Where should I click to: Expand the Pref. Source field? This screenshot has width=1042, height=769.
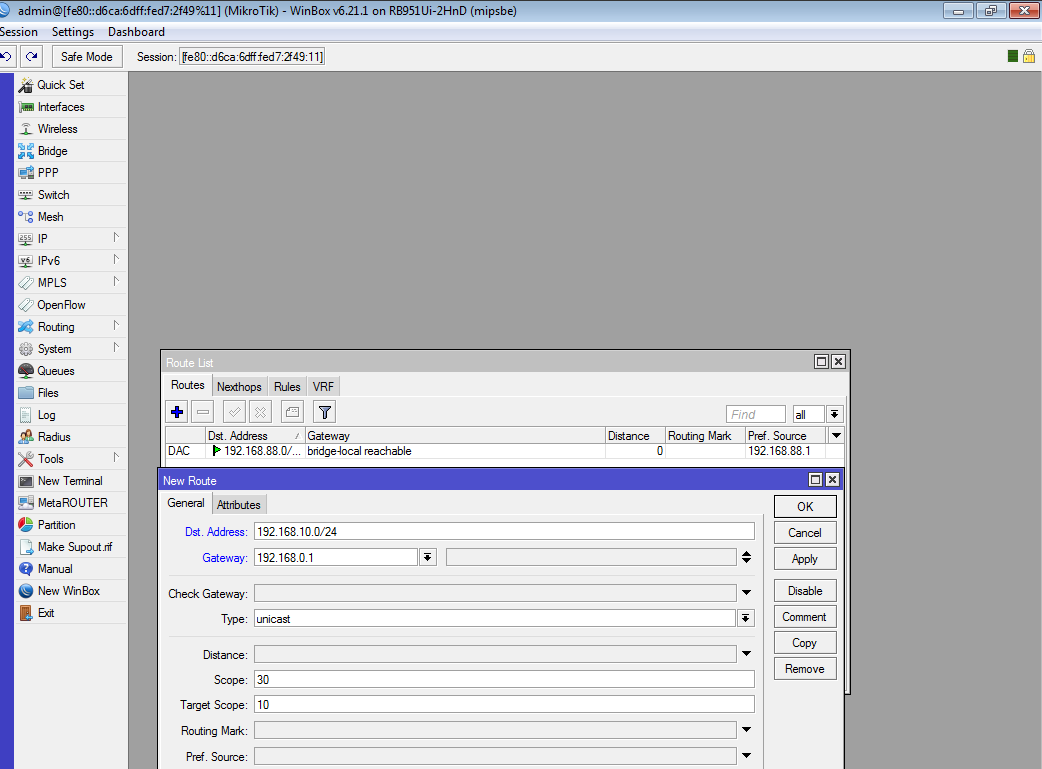[x=746, y=756]
